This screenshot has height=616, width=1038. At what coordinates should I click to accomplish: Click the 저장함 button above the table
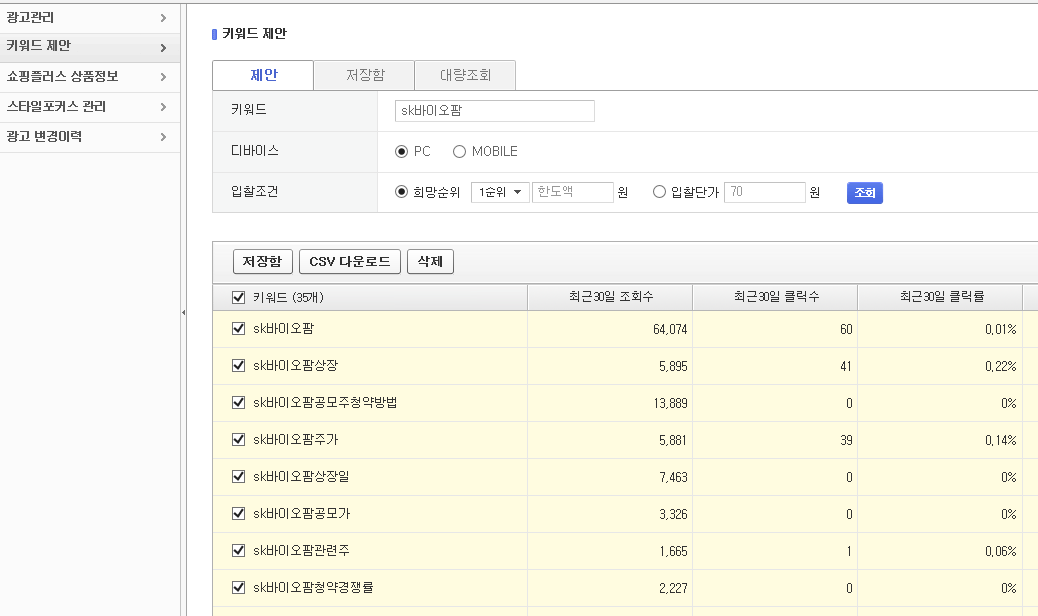click(x=262, y=261)
